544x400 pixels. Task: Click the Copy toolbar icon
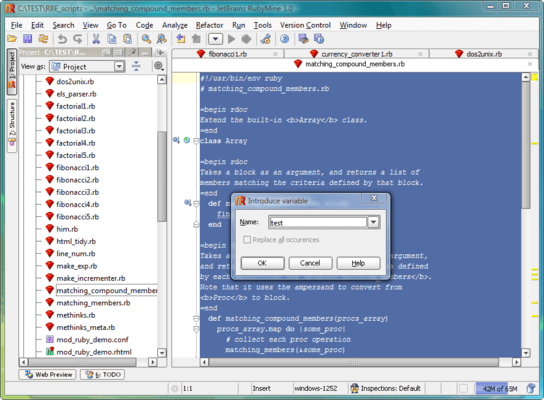pyautogui.click(x=112, y=39)
